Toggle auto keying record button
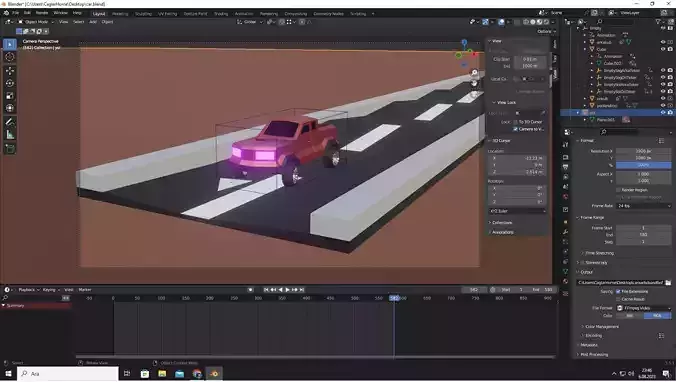 [250, 290]
